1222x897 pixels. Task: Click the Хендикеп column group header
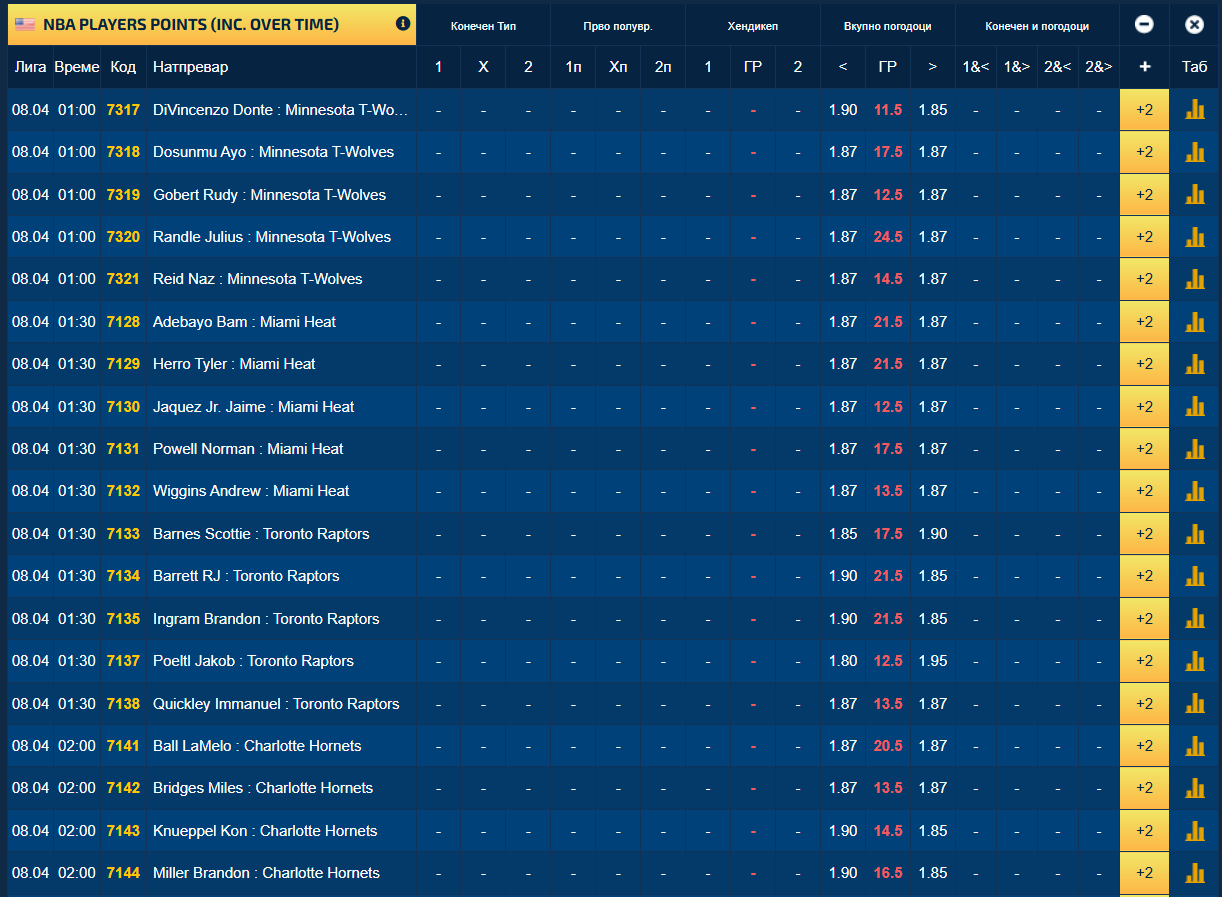coord(752,26)
